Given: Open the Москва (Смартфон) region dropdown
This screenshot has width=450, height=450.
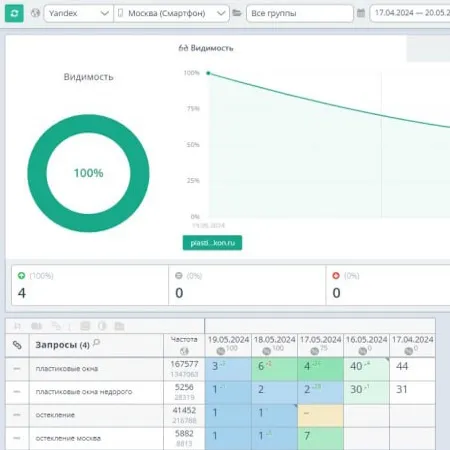Looking at the screenshot, I should coord(171,13).
